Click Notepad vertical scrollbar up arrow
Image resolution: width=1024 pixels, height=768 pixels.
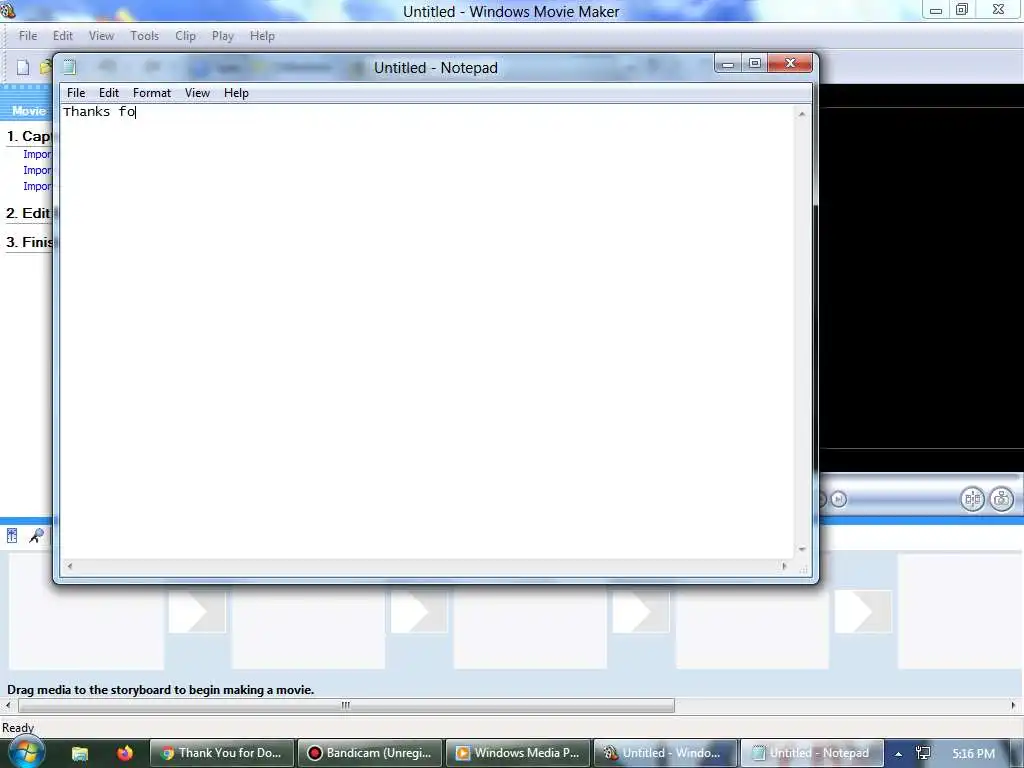pyautogui.click(x=802, y=114)
